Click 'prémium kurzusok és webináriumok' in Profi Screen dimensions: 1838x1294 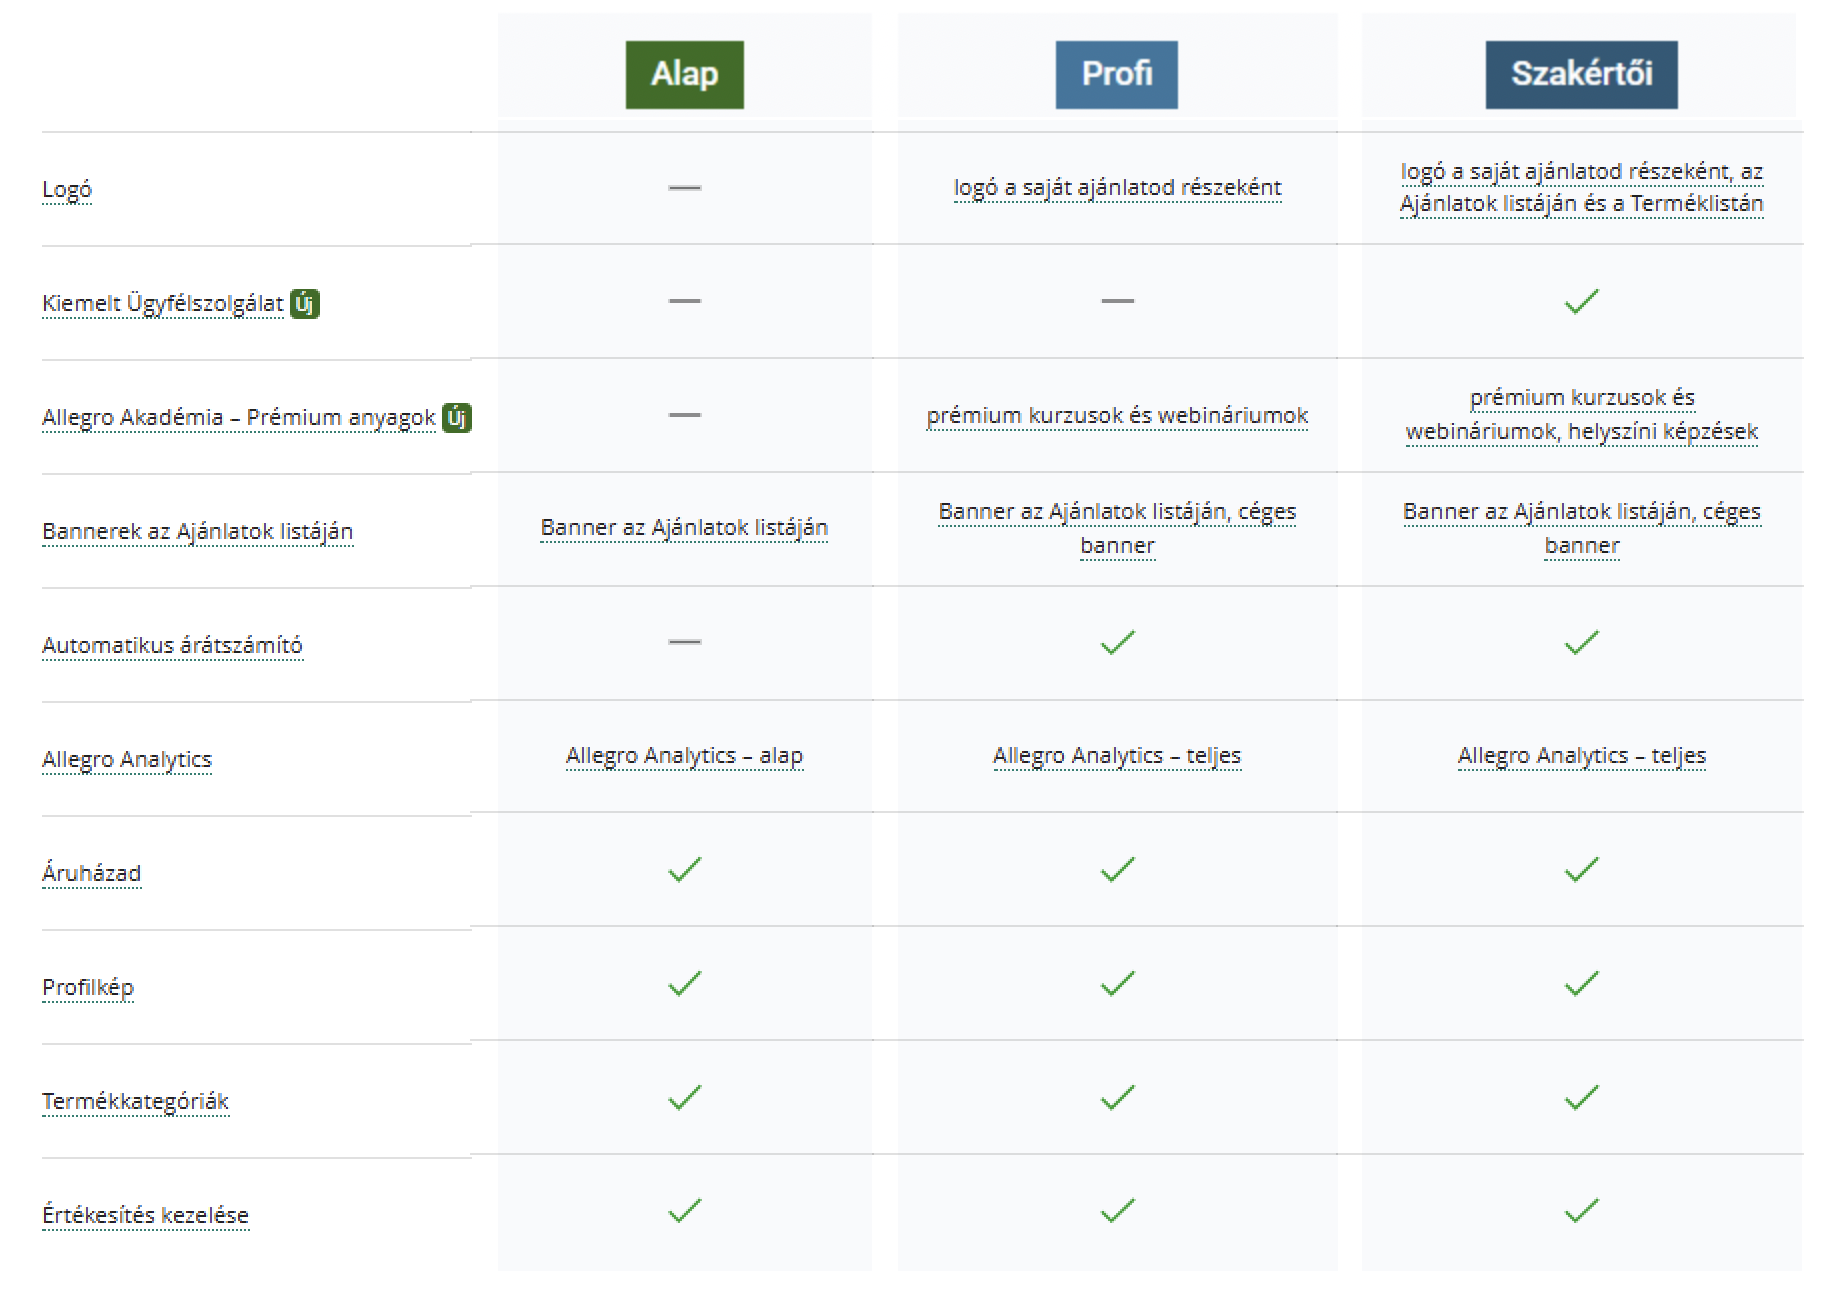click(x=1117, y=415)
